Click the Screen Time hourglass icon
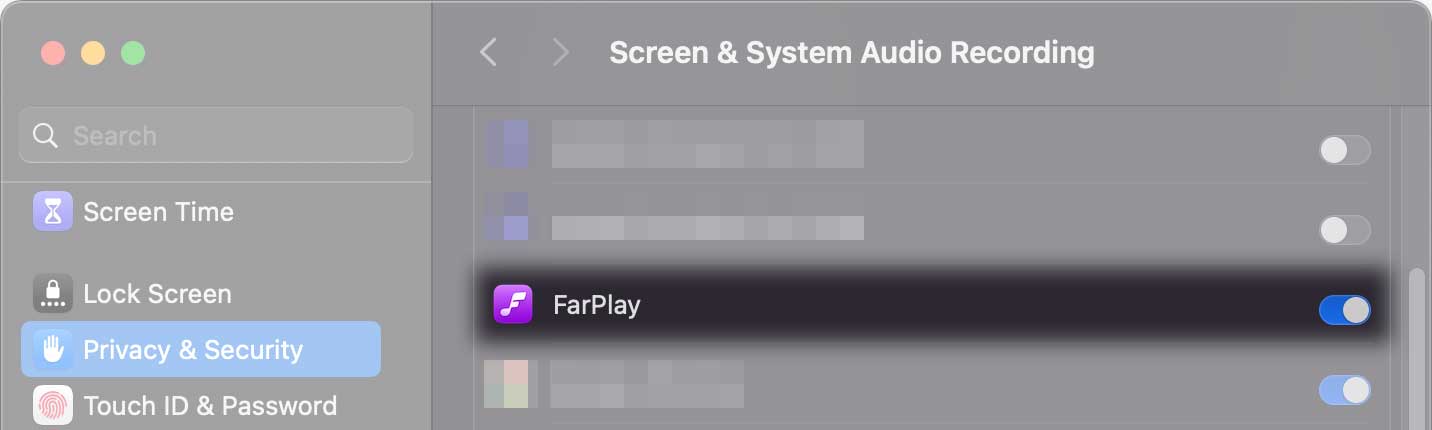The image size is (1432, 430). 53,212
